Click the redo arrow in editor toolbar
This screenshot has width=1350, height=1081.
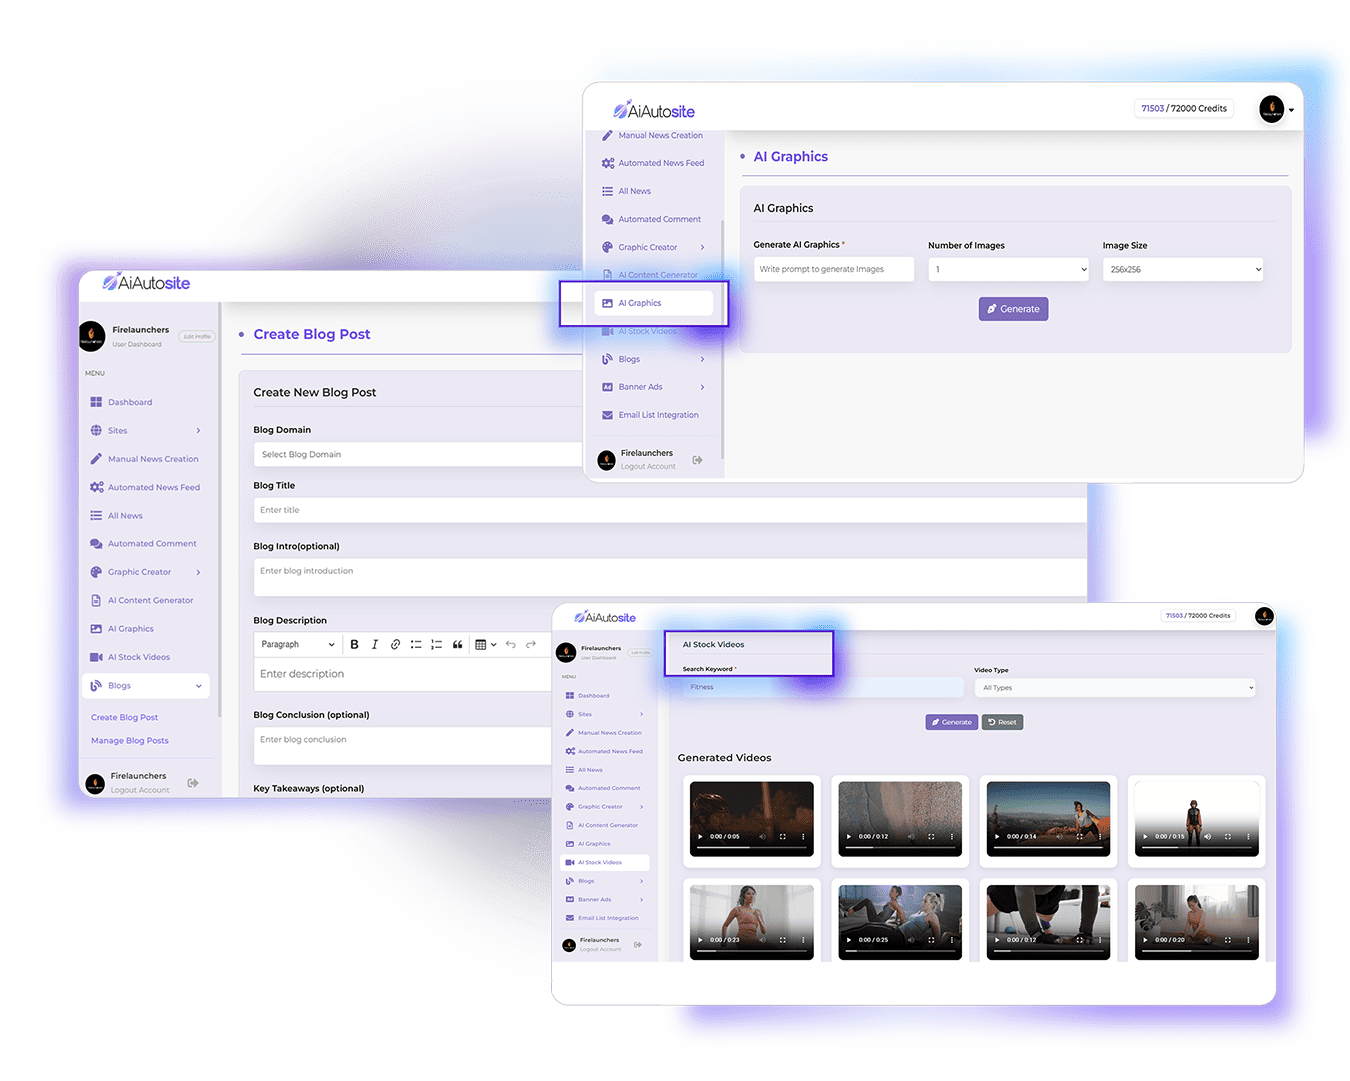[531, 645]
